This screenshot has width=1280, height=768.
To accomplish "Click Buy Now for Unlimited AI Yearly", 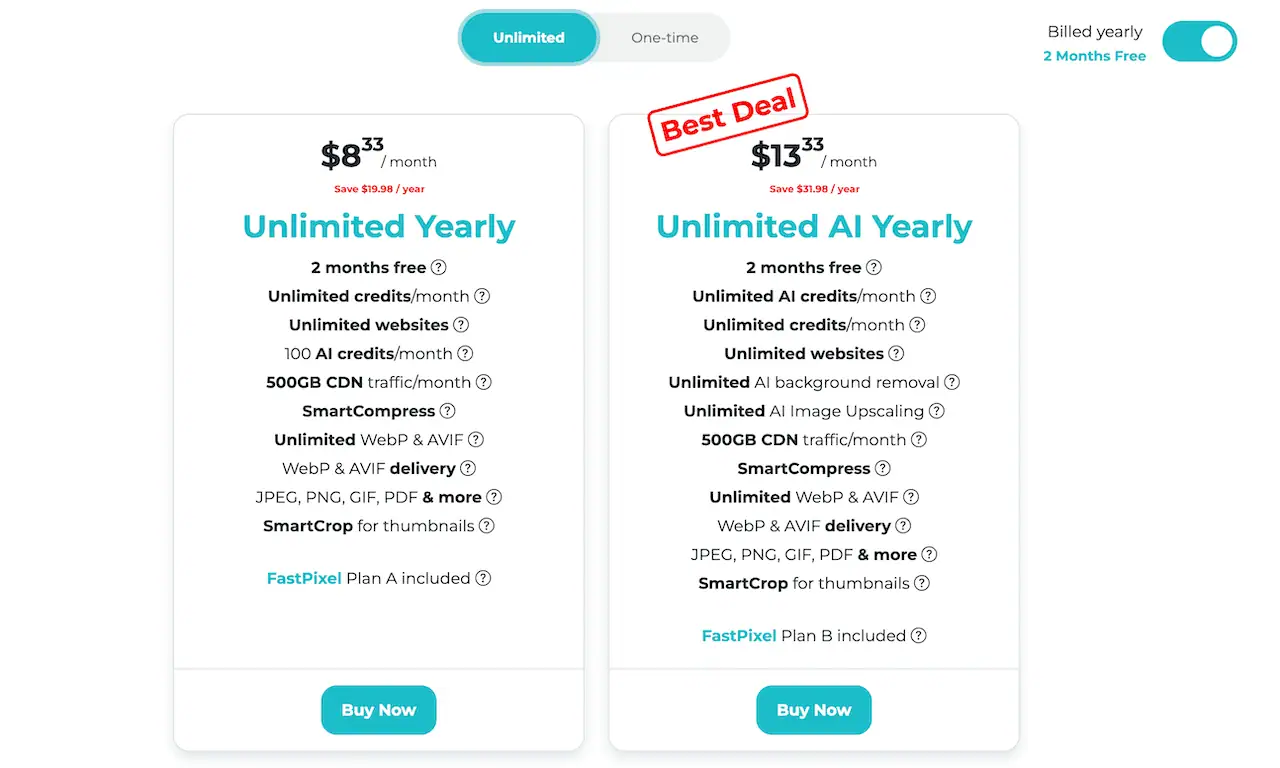I will [813, 710].
